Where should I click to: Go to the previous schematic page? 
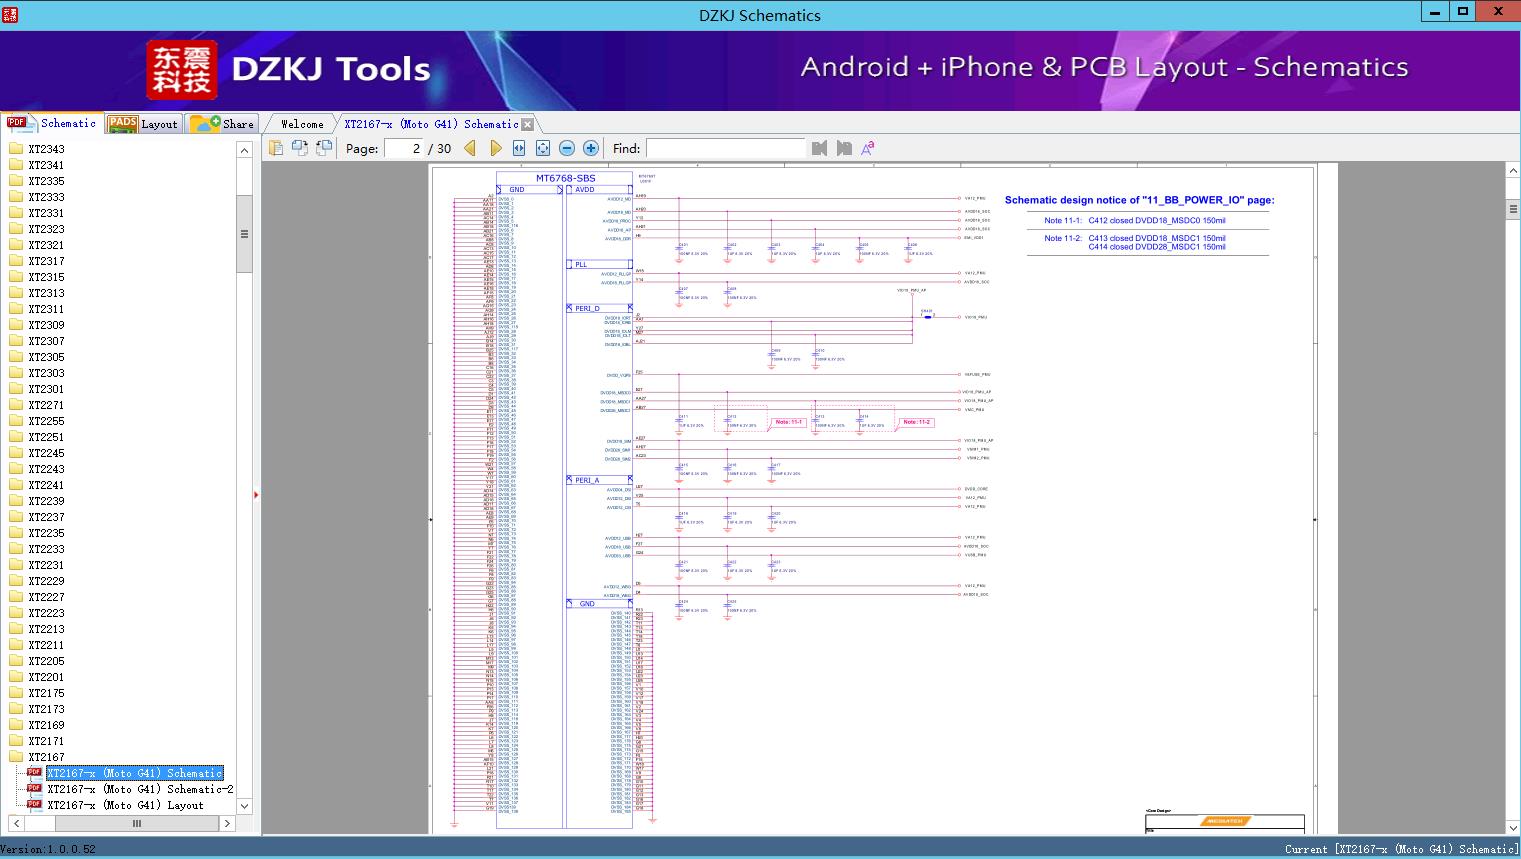point(470,148)
